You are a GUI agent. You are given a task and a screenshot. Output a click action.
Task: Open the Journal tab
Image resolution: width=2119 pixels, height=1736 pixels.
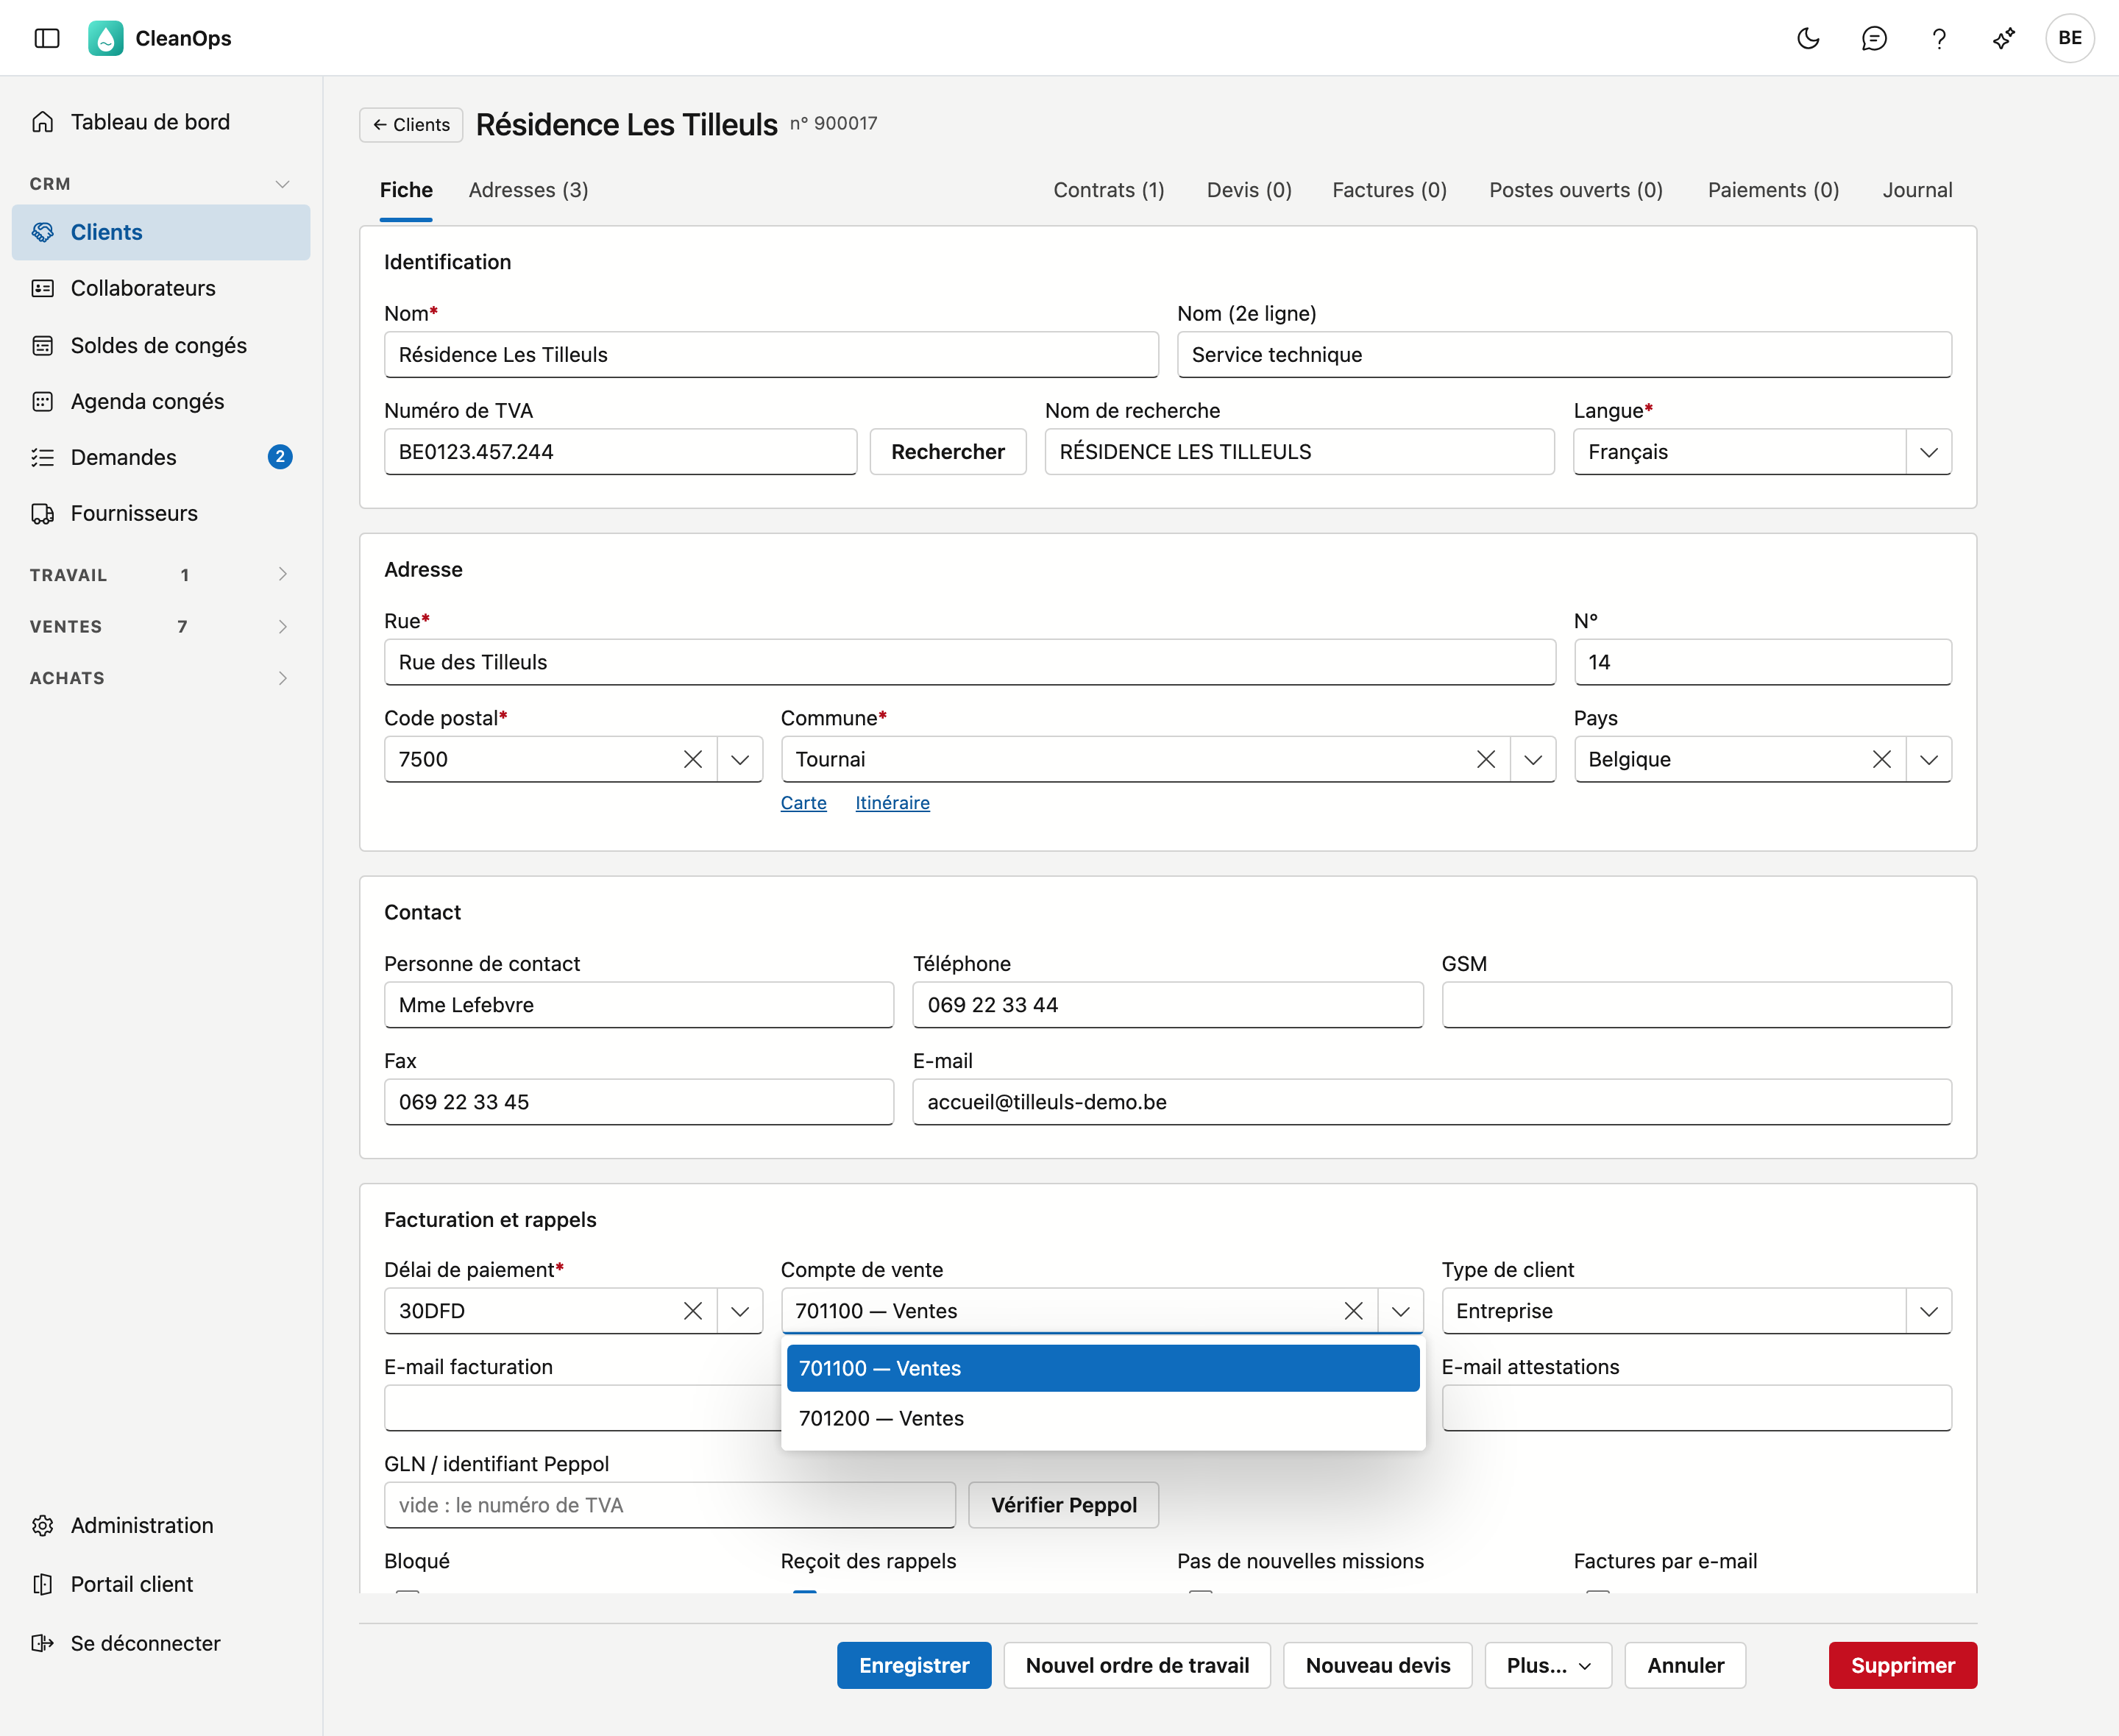point(1917,190)
